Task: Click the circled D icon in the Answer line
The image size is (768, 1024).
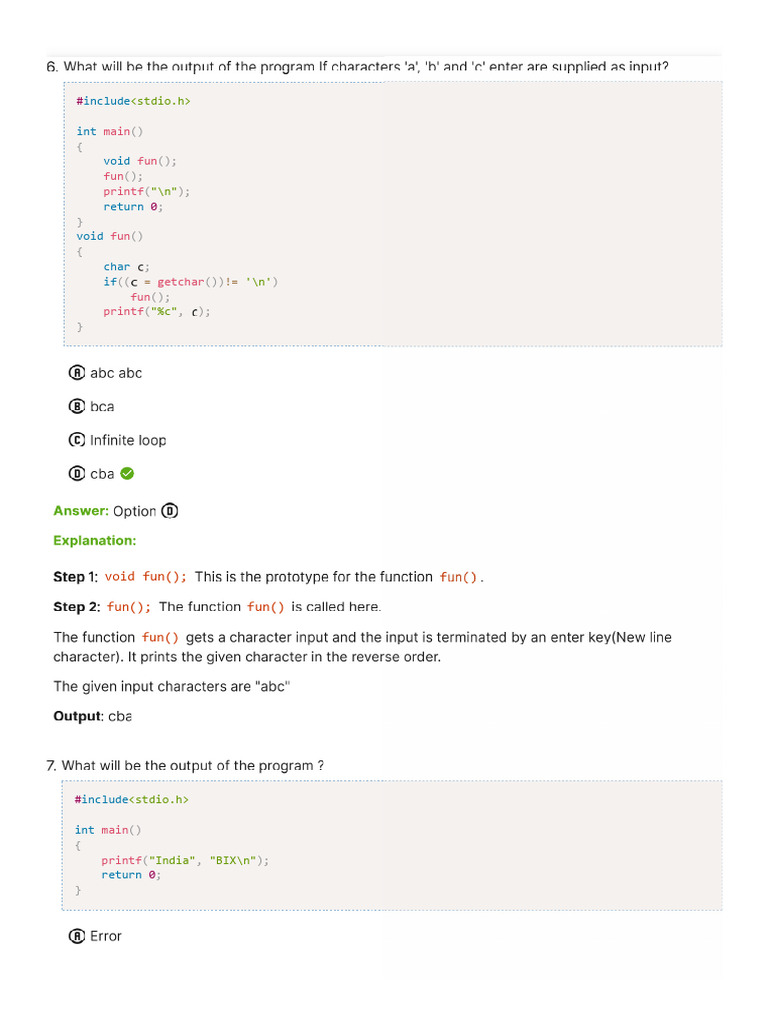Action: [170, 511]
